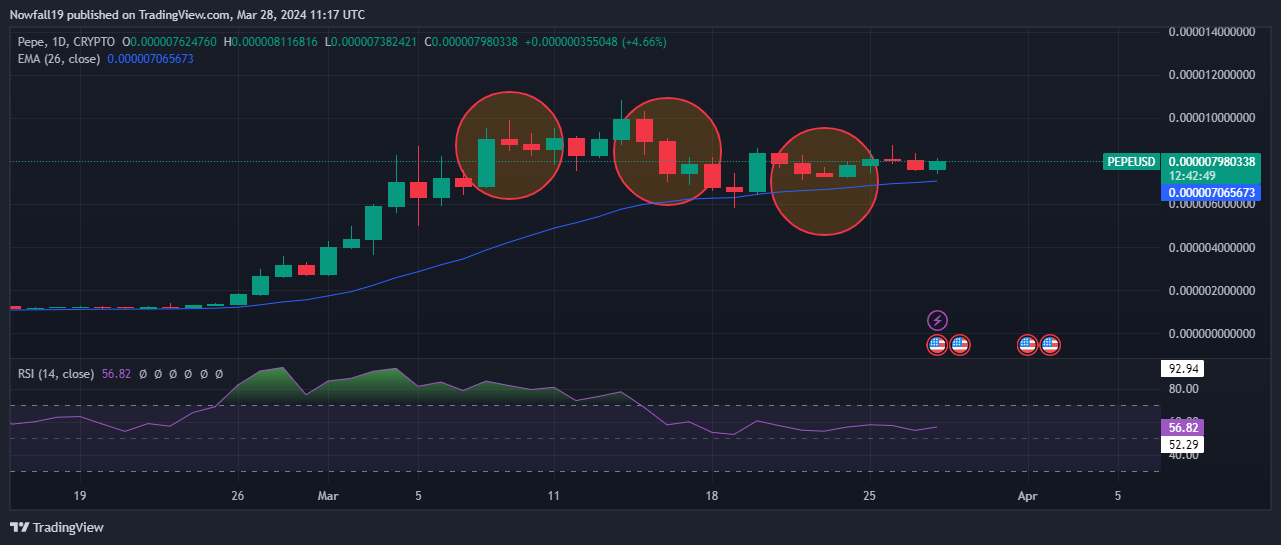Click the Mar label on the date axis

[328, 495]
